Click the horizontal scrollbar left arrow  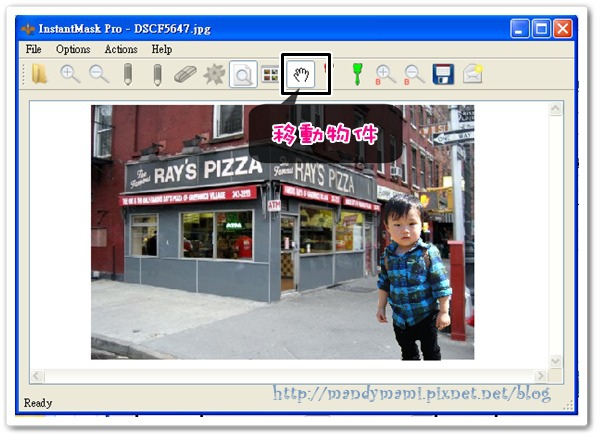coord(37,376)
